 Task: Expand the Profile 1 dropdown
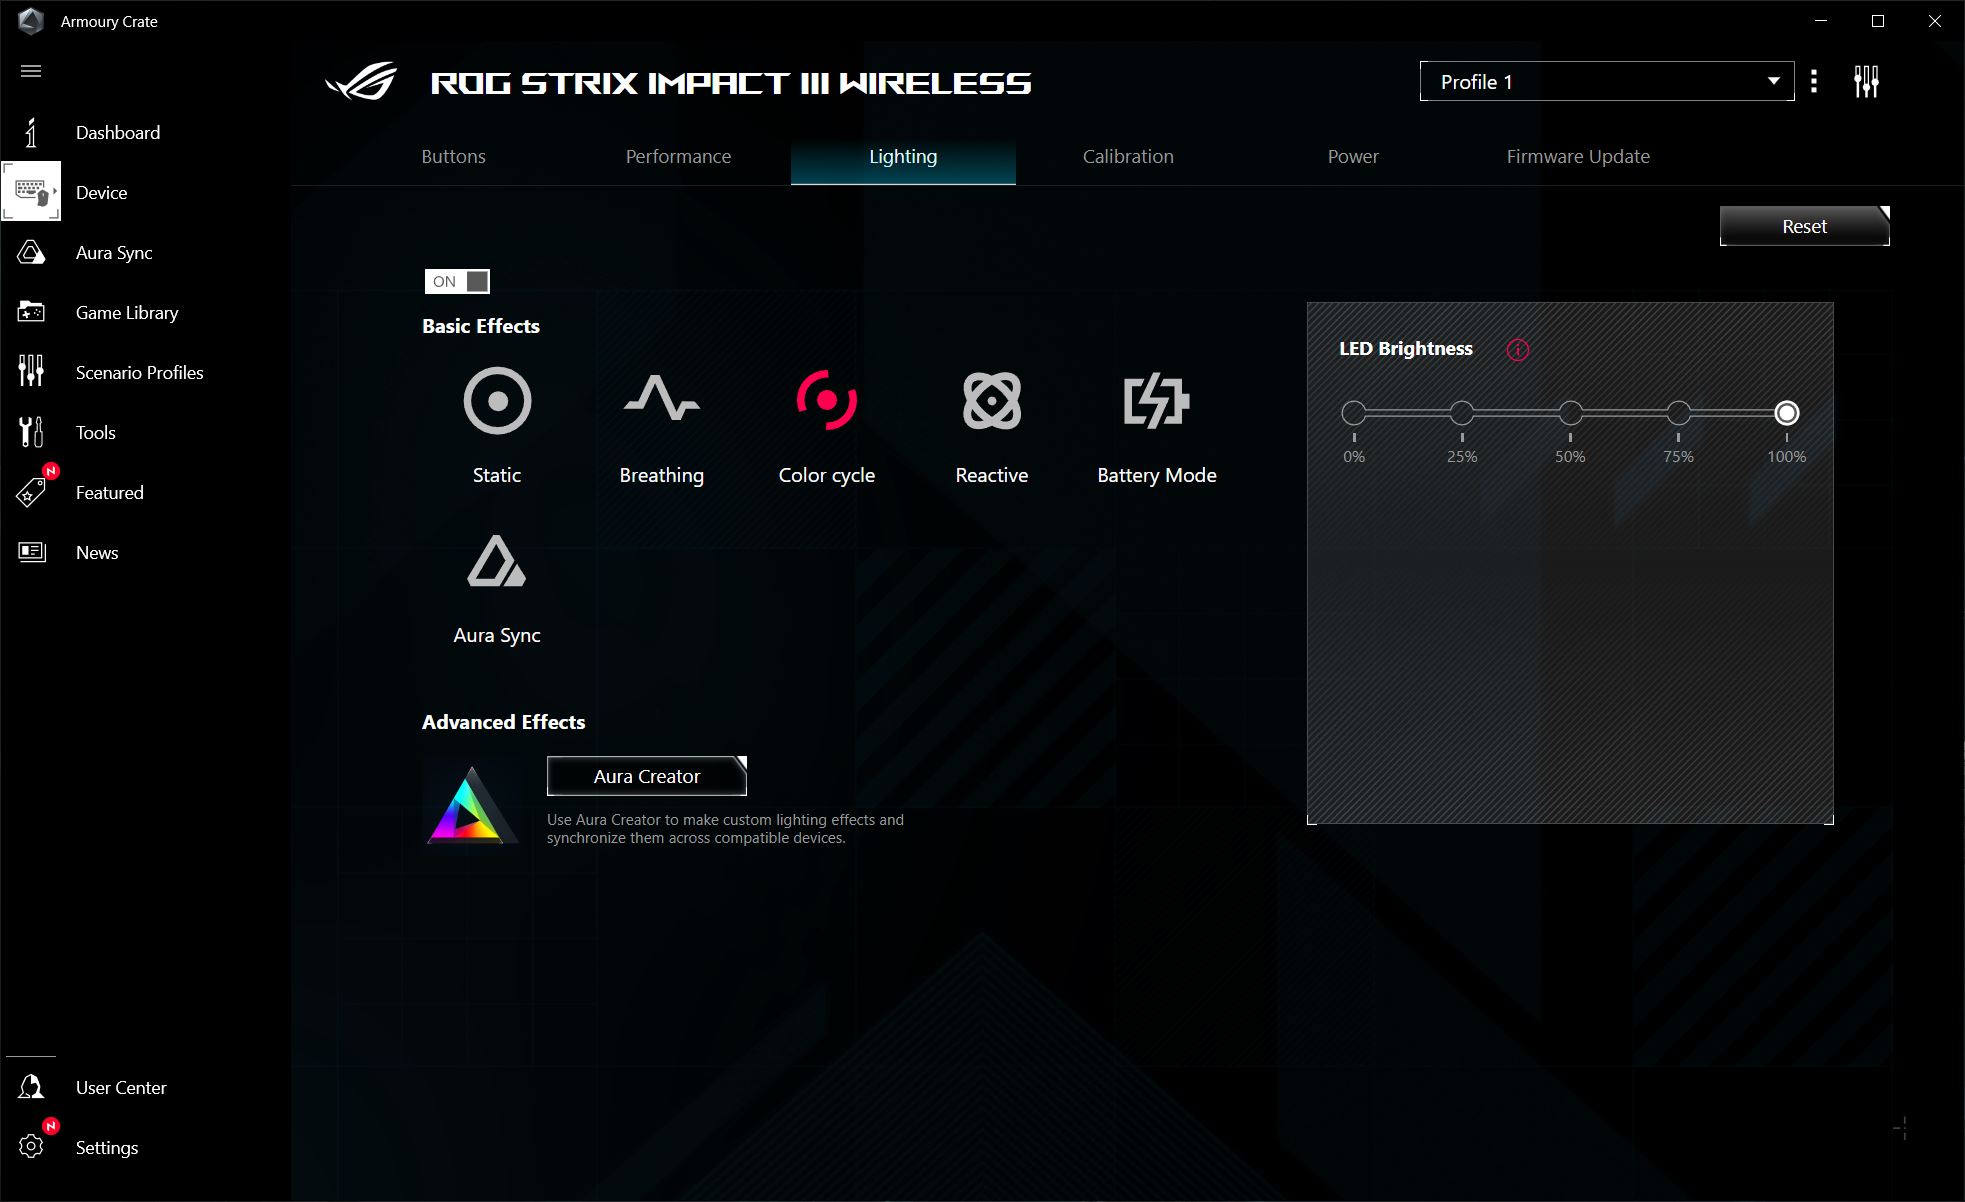[x=1607, y=81]
